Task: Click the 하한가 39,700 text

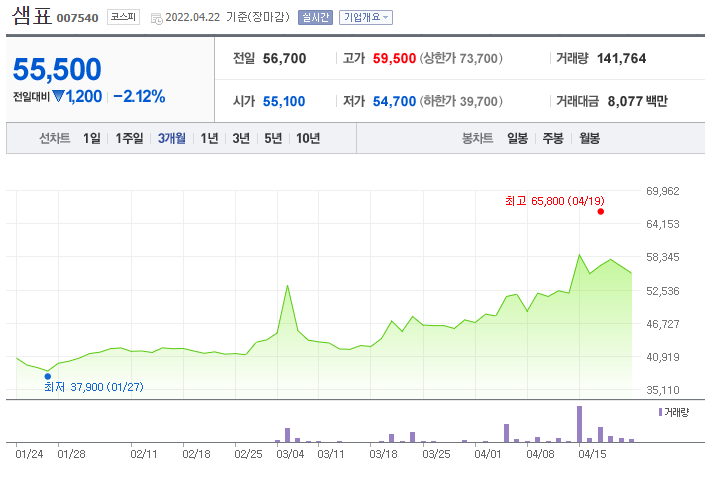Action: coord(461,101)
